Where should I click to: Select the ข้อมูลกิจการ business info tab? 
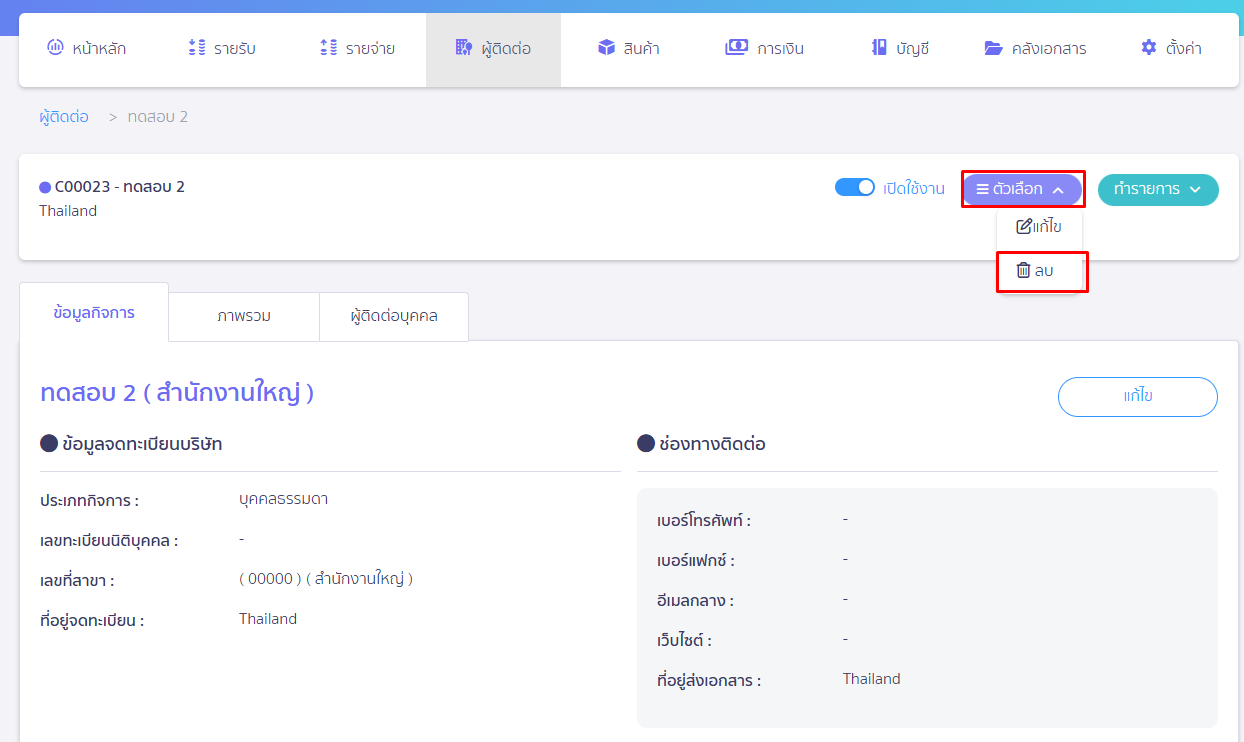[94, 313]
